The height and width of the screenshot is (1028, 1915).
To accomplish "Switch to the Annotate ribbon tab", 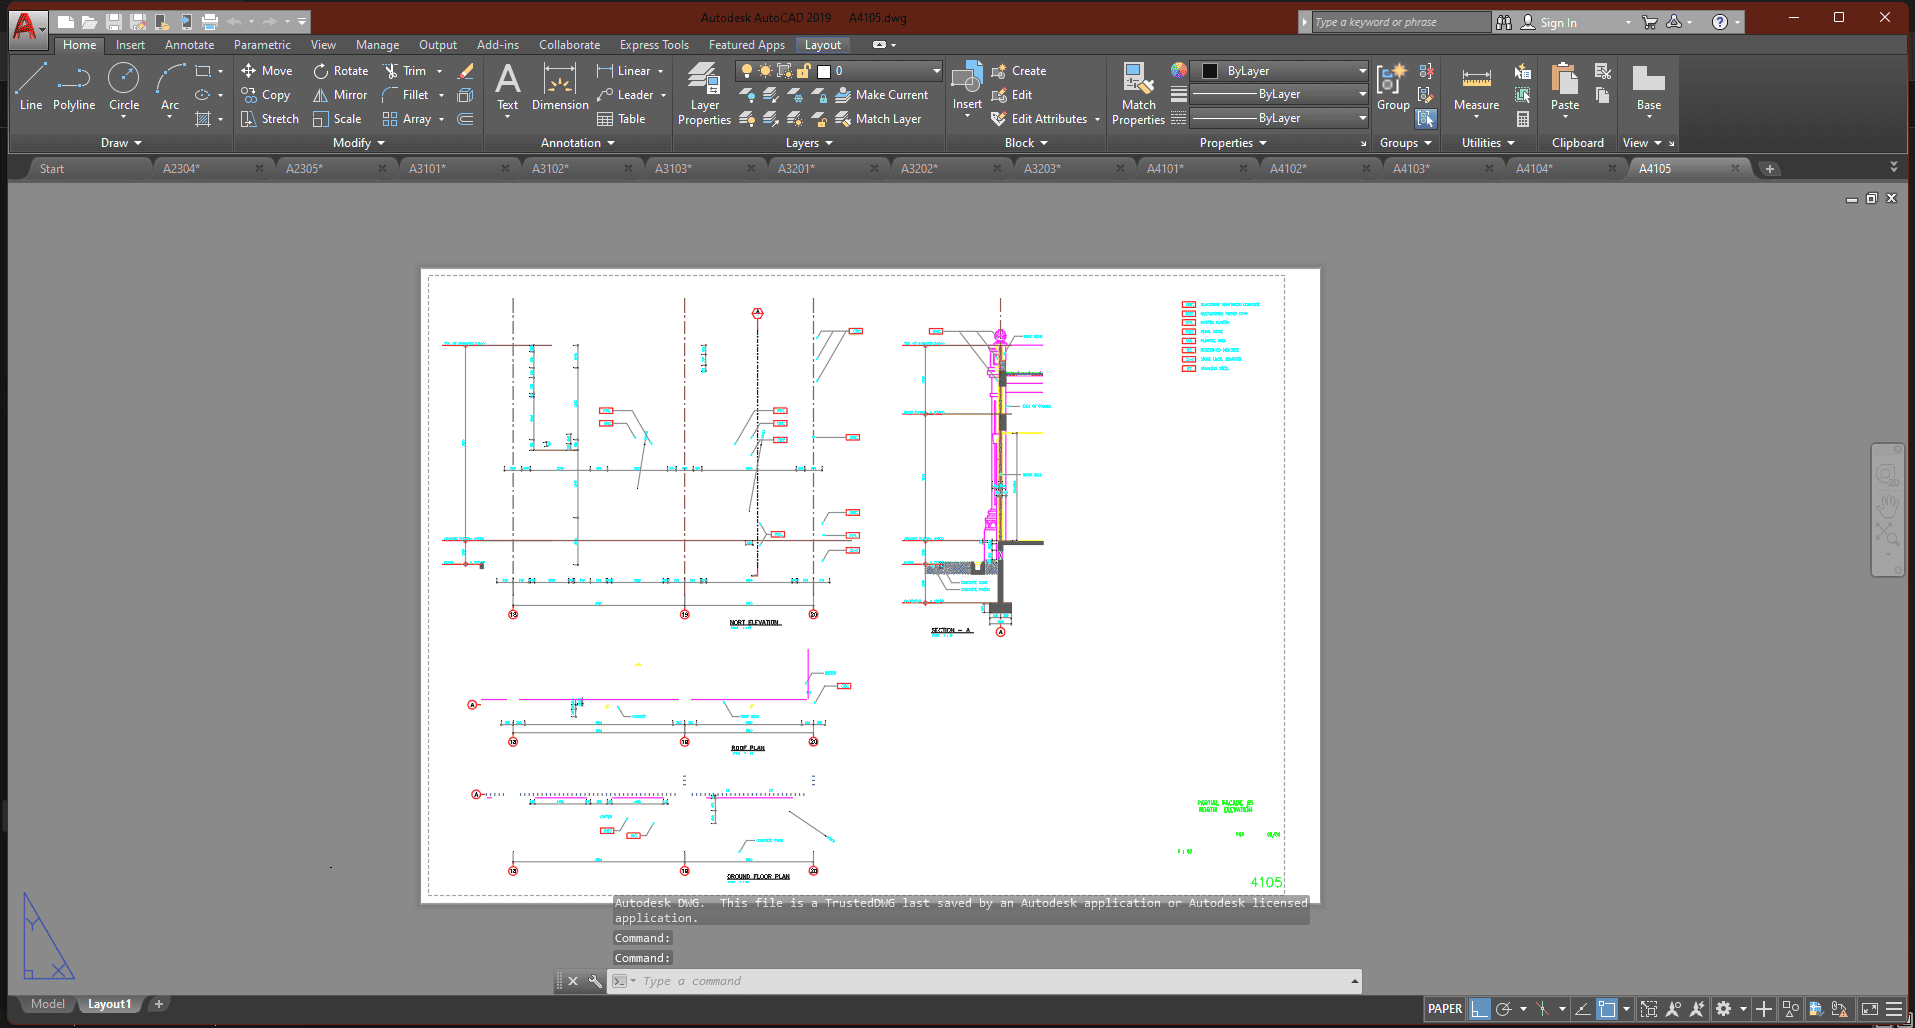I will [x=189, y=45].
